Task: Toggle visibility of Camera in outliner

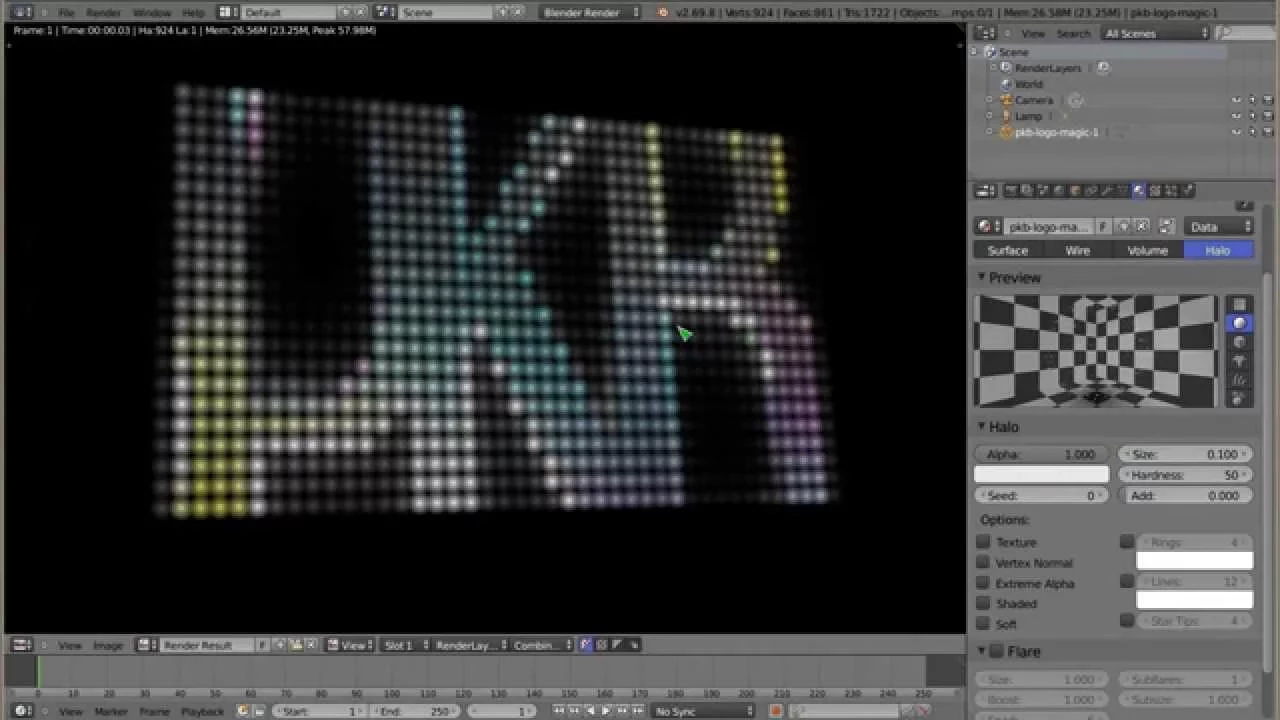Action: 1236,100
